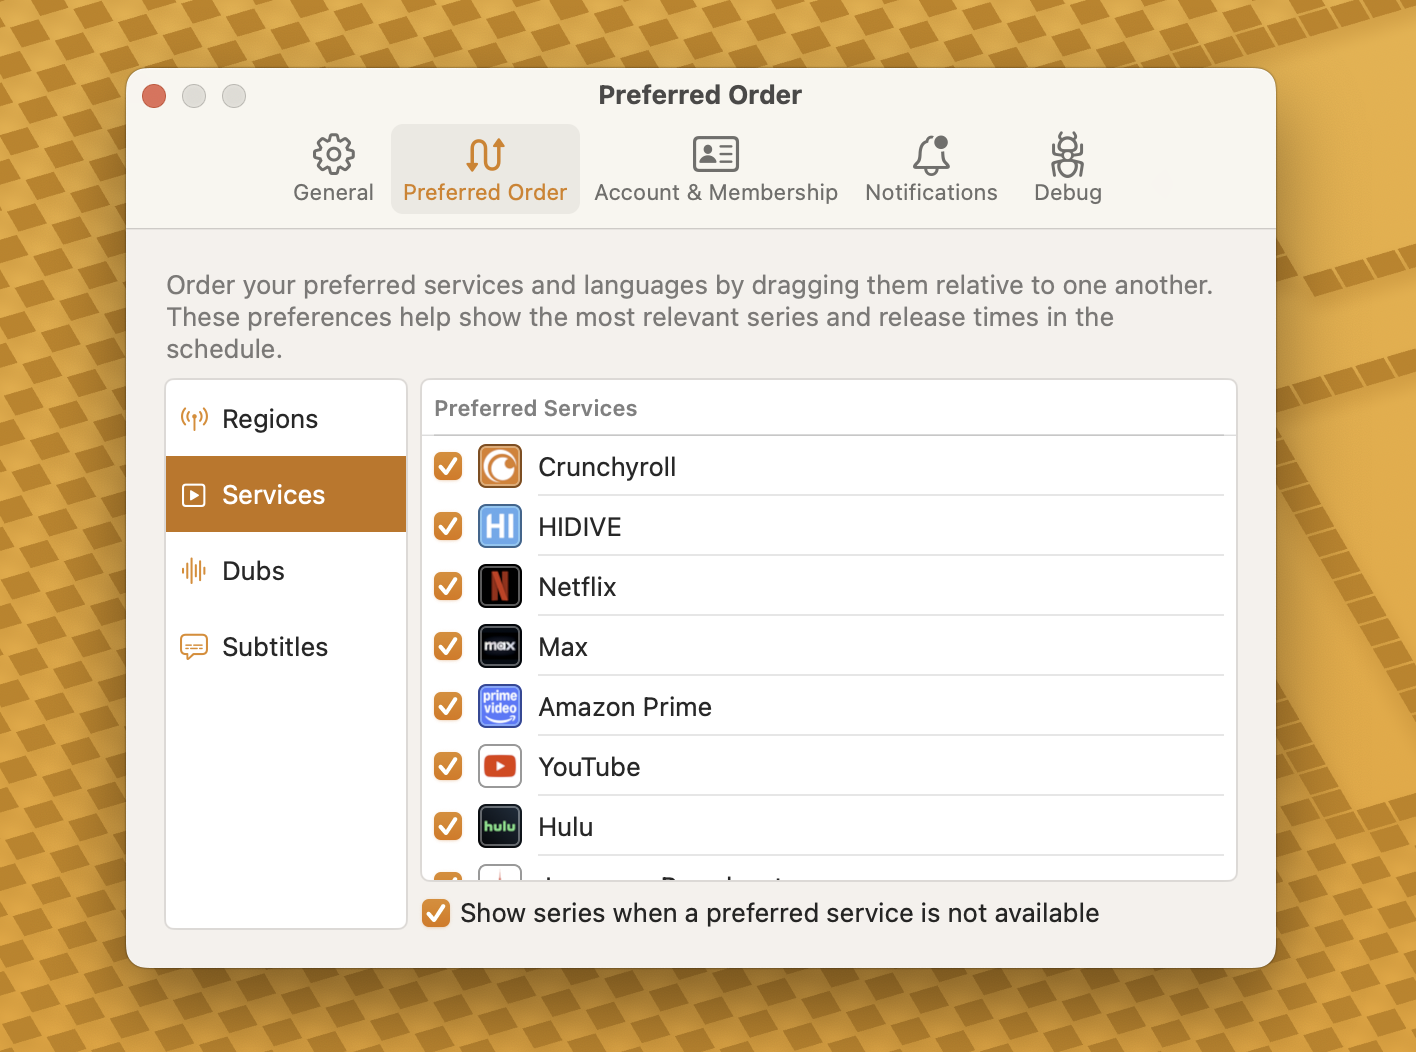This screenshot has height=1052, width=1416.
Task: Uncheck the YouTube service checkbox
Action: click(448, 766)
